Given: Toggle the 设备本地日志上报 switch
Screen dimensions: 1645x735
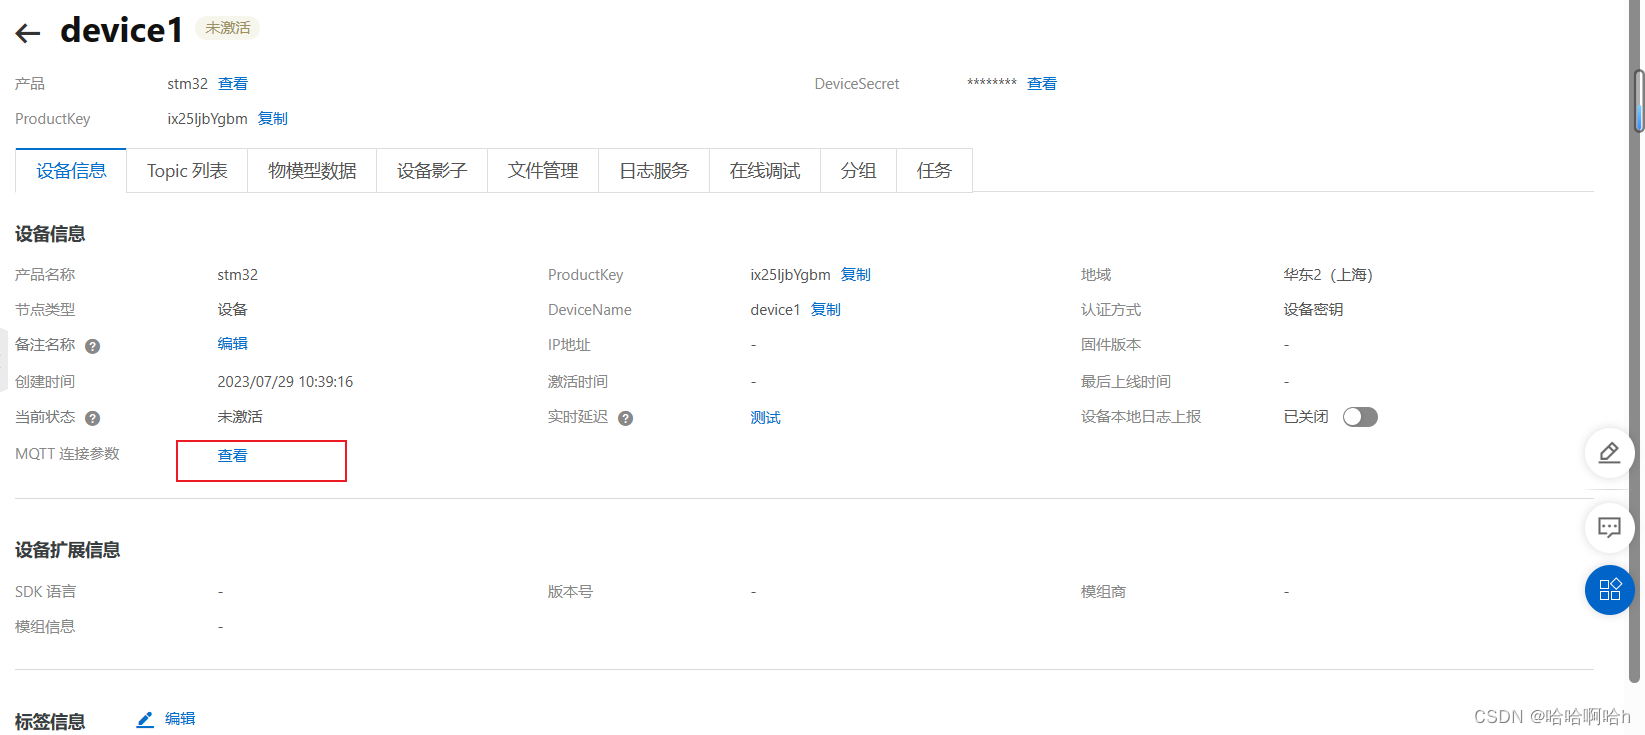Looking at the screenshot, I should tap(1359, 417).
